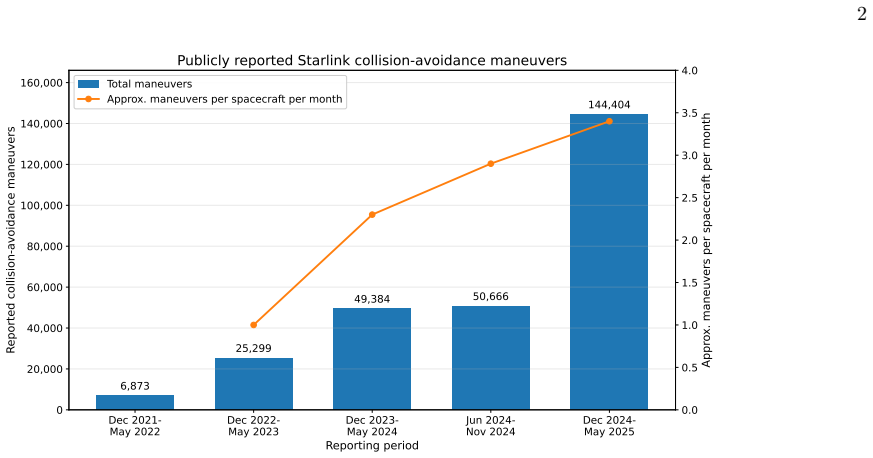Viewport: 873px width, 458px height.
Task: Click the blue Total maneuvers legend swatch
Action: (89, 84)
